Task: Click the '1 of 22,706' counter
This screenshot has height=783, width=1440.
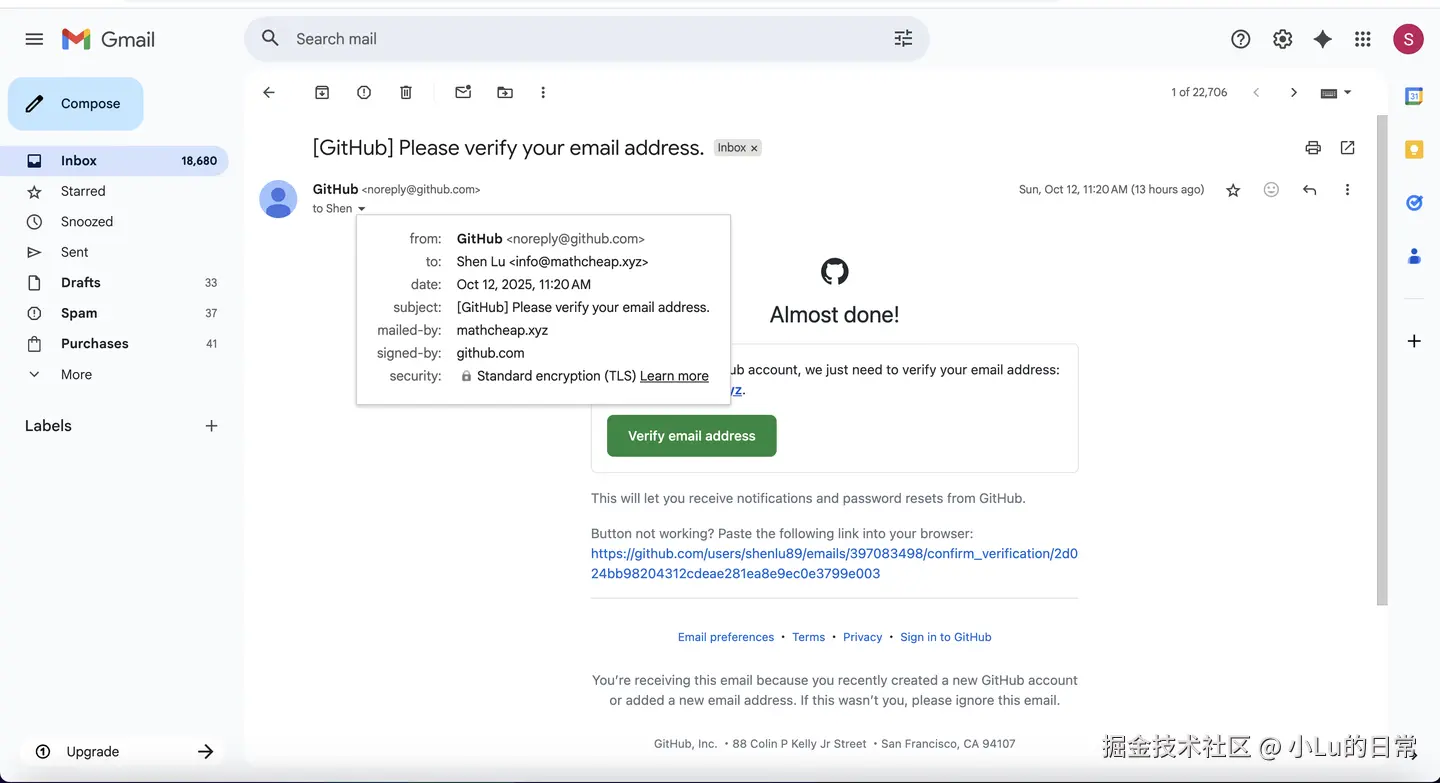Action: [x=1199, y=92]
